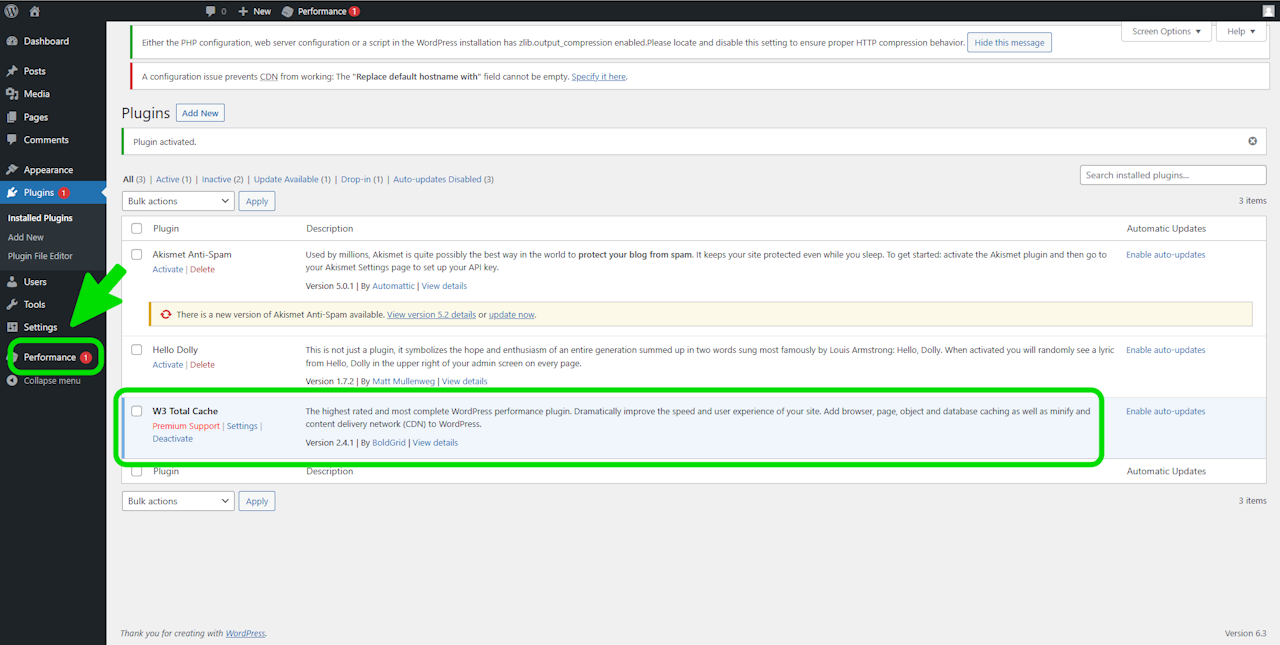Select Add New submenu item
This screenshot has height=645, width=1280.
26,237
